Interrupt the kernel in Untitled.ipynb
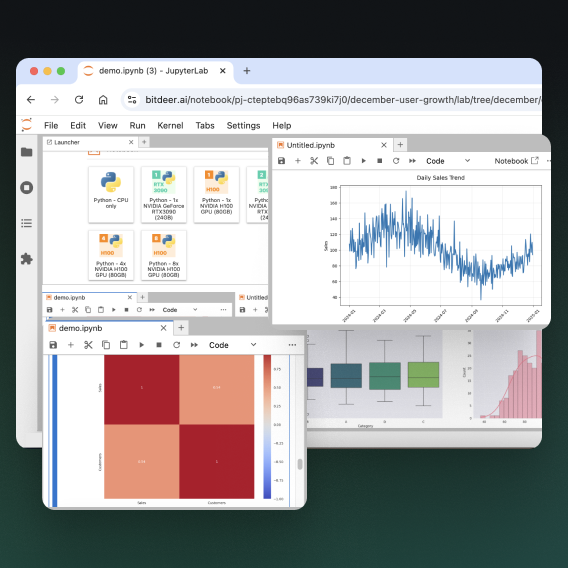568x568 pixels. tap(380, 161)
